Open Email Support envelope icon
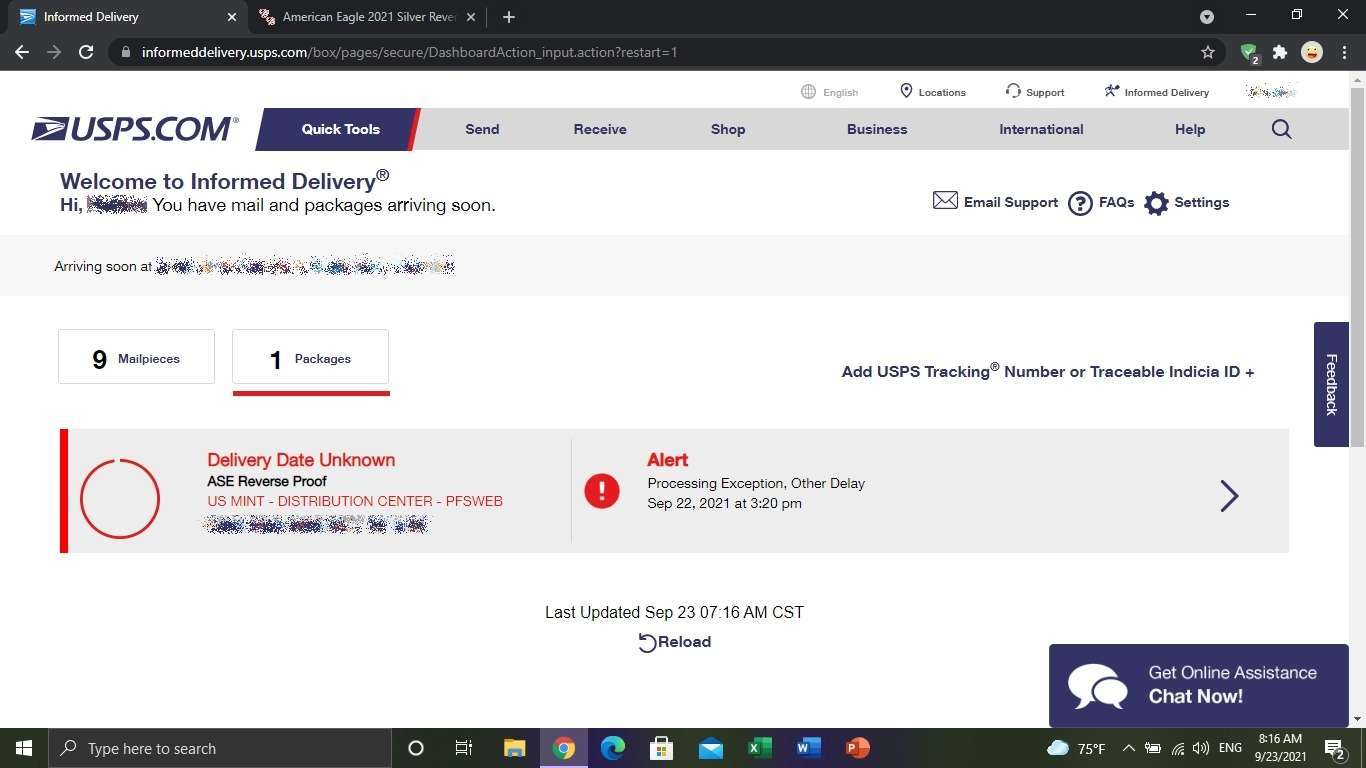The image size is (1366, 768). 945,201
